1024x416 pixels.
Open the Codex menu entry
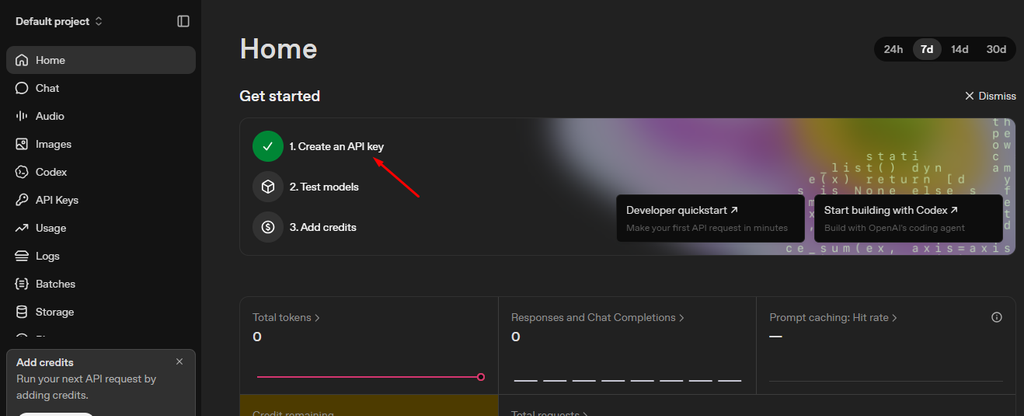pyautogui.click(x=52, y=172)
